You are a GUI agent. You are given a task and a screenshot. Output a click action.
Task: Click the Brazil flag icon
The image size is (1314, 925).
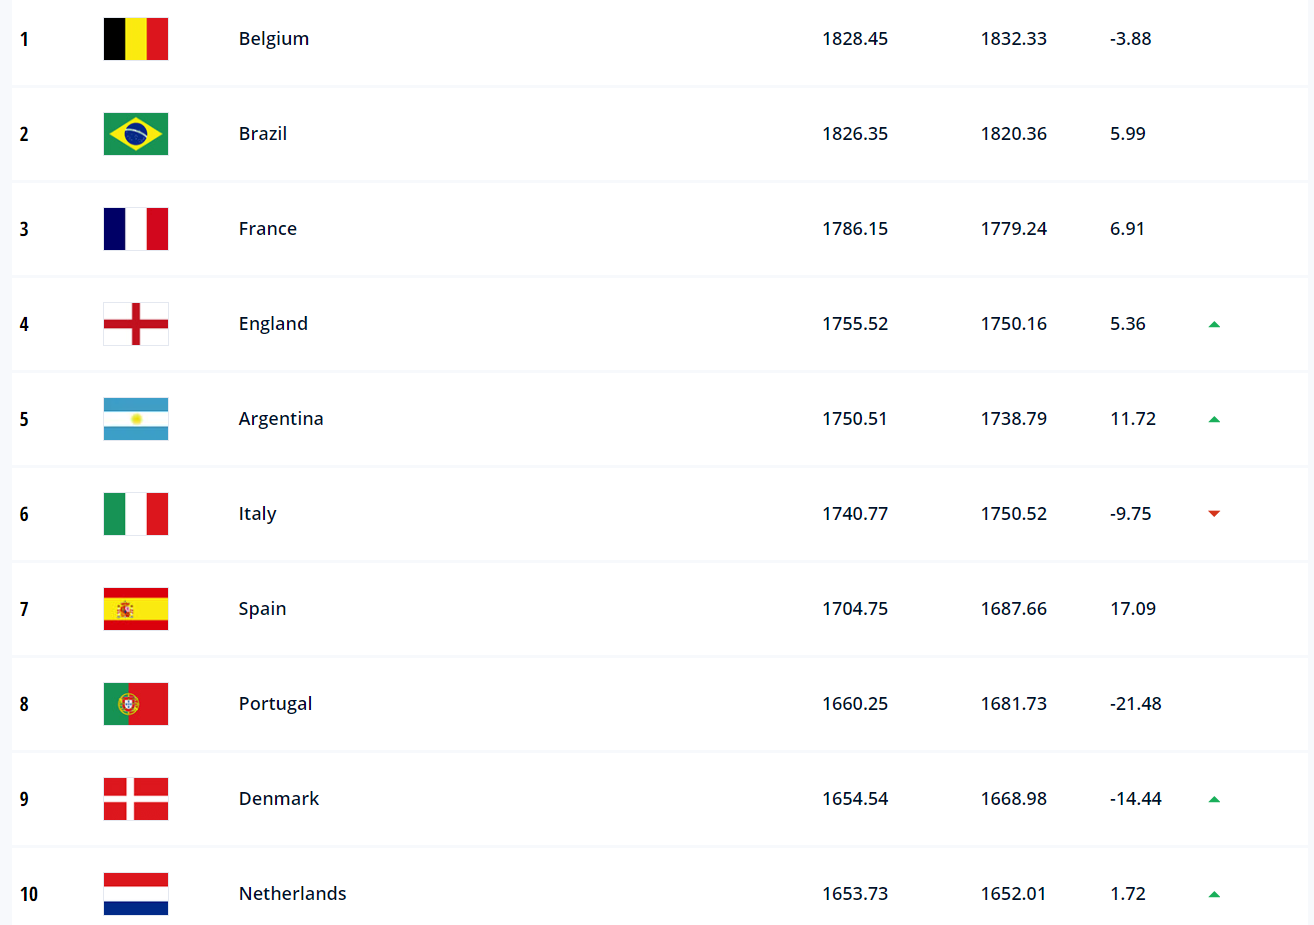click(x=136, y=134)
